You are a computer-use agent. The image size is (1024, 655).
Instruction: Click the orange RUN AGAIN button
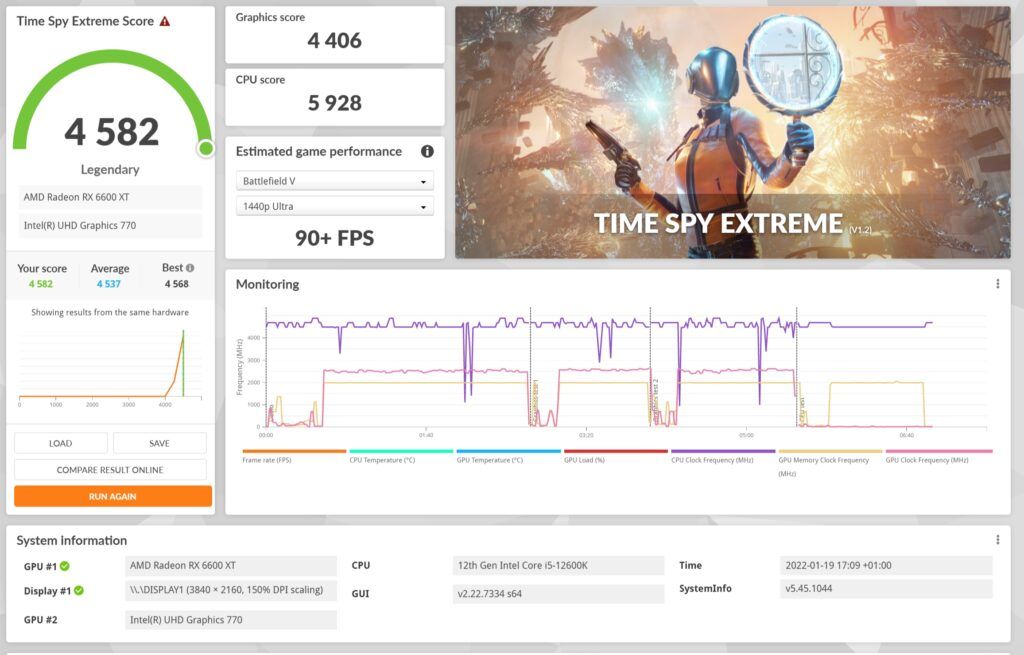113,496
